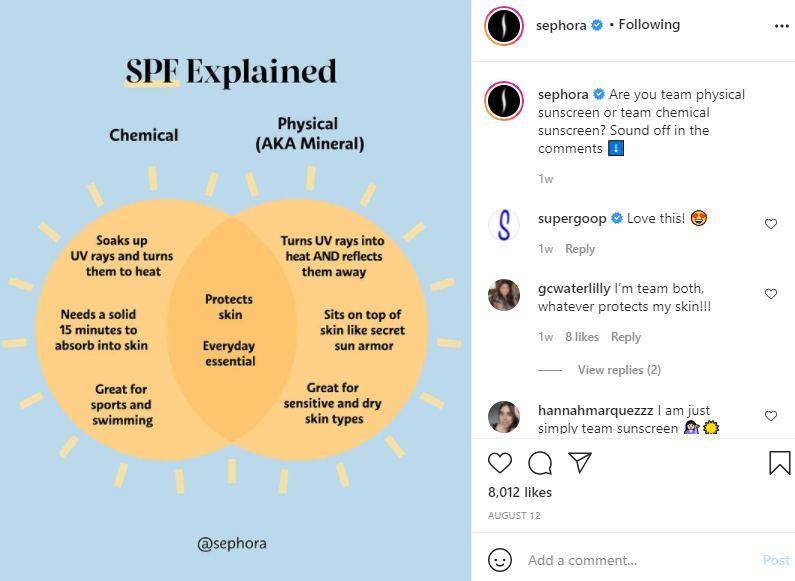This screenshot has height=581, width=795.
Task: Open the three-dot more options menu
Action: pyautogui.click(x=782, y=26)
